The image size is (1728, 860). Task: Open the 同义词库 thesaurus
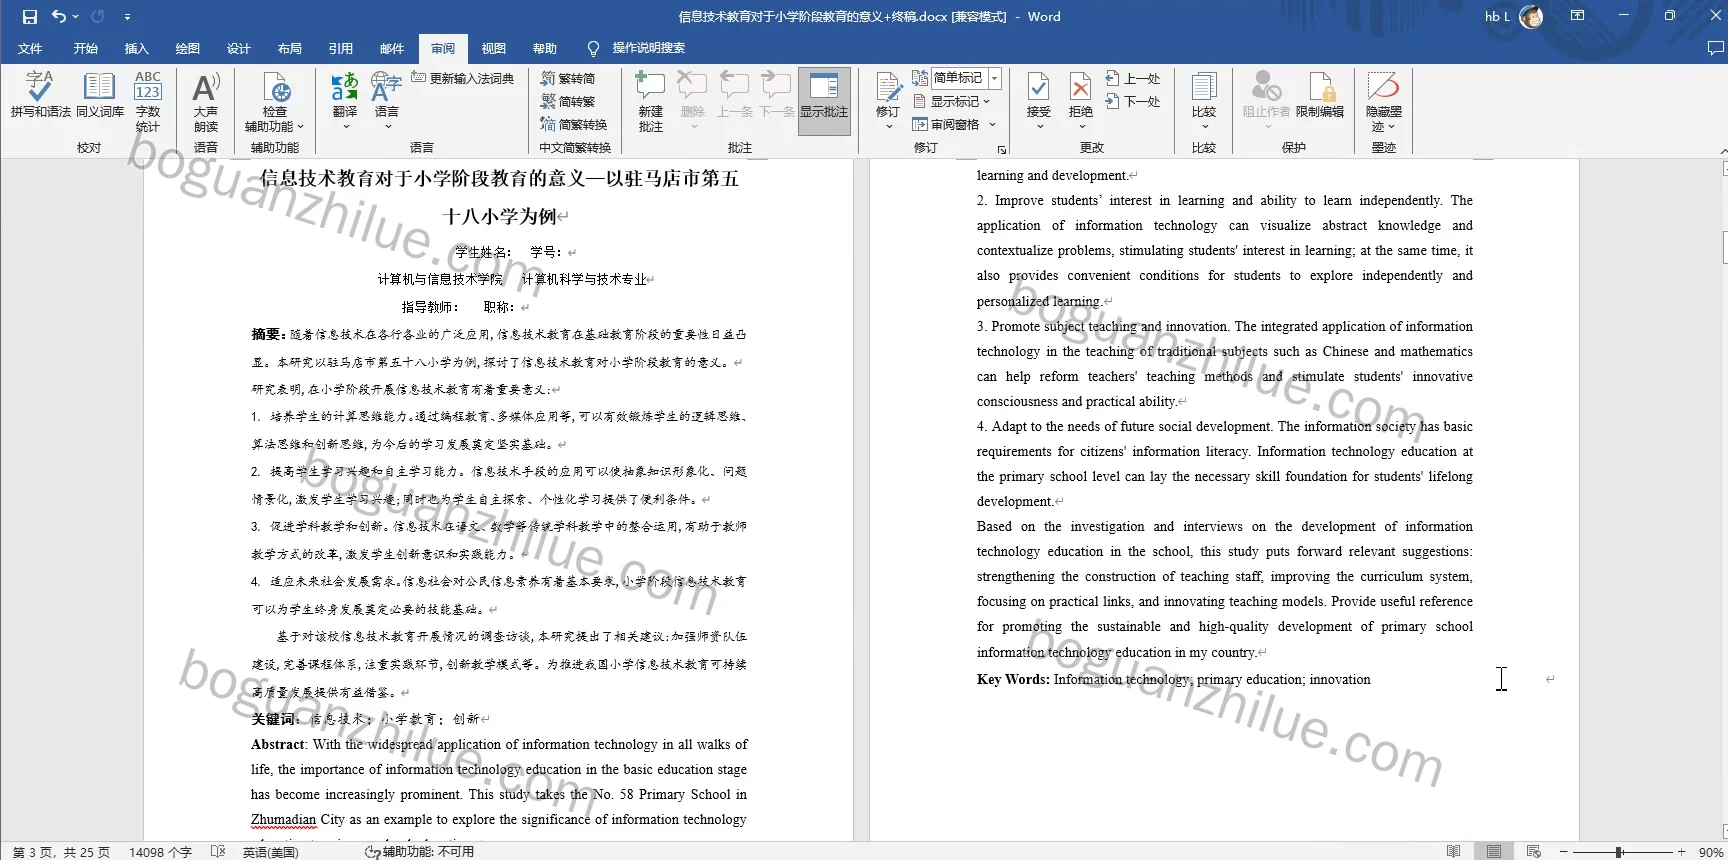tap(100, 96)
